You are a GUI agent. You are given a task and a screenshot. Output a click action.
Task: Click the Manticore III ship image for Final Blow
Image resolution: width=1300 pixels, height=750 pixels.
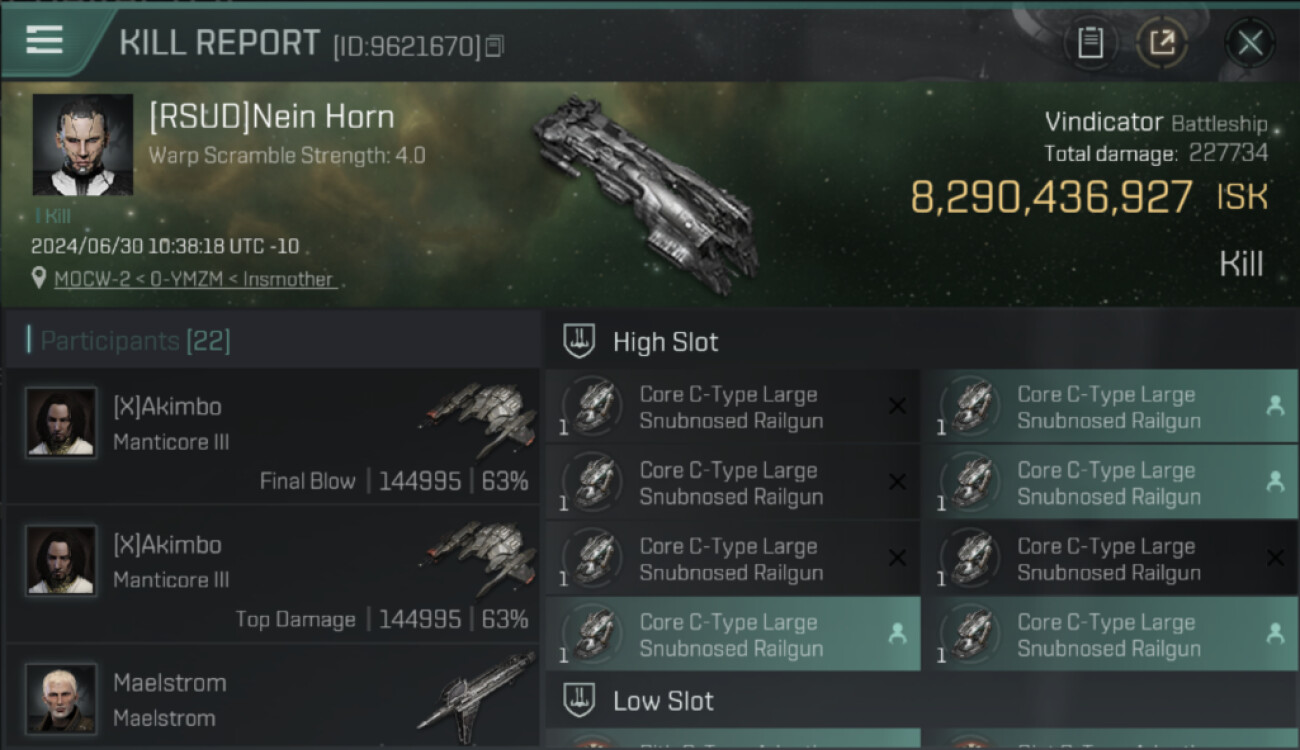coord(477,417)
